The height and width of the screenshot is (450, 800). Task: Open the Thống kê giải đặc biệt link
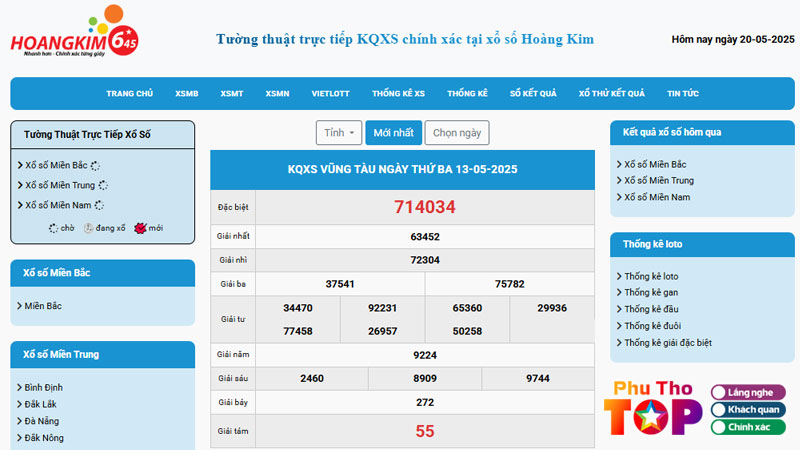coord(668,343)
